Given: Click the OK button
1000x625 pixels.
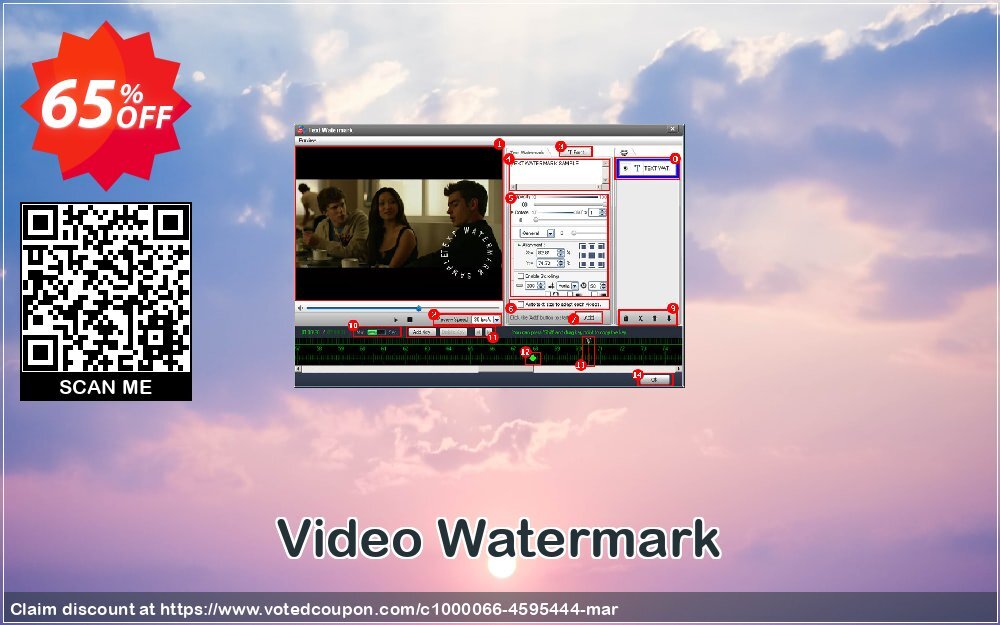Looking at the screenshot, I should pos(654,379).
